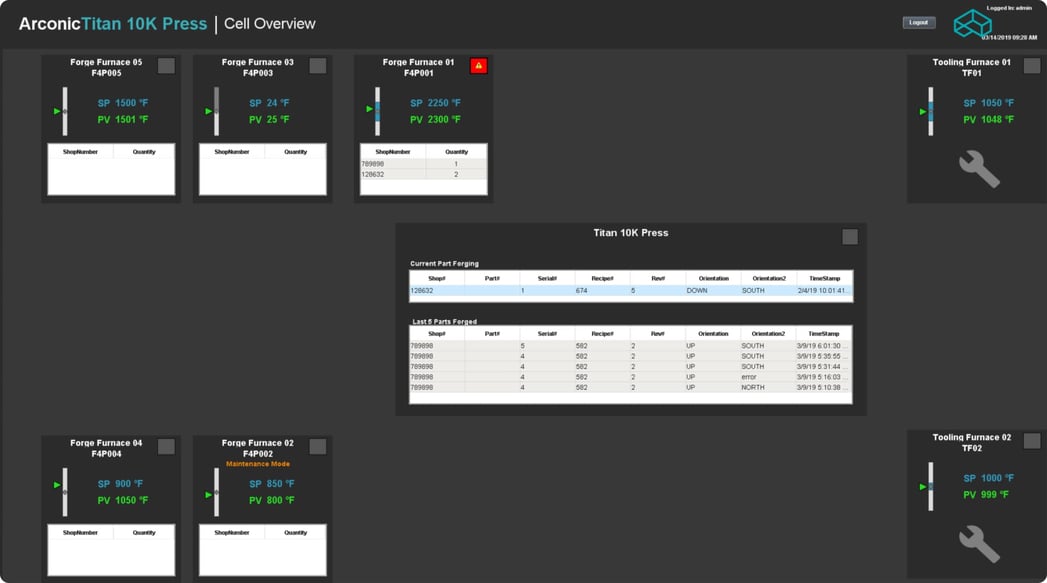The height and width of the screenshot is (583, 1047).
Task: Click ShopNumber header in Forge Furnace 05 table
Action: click(80, 152)
